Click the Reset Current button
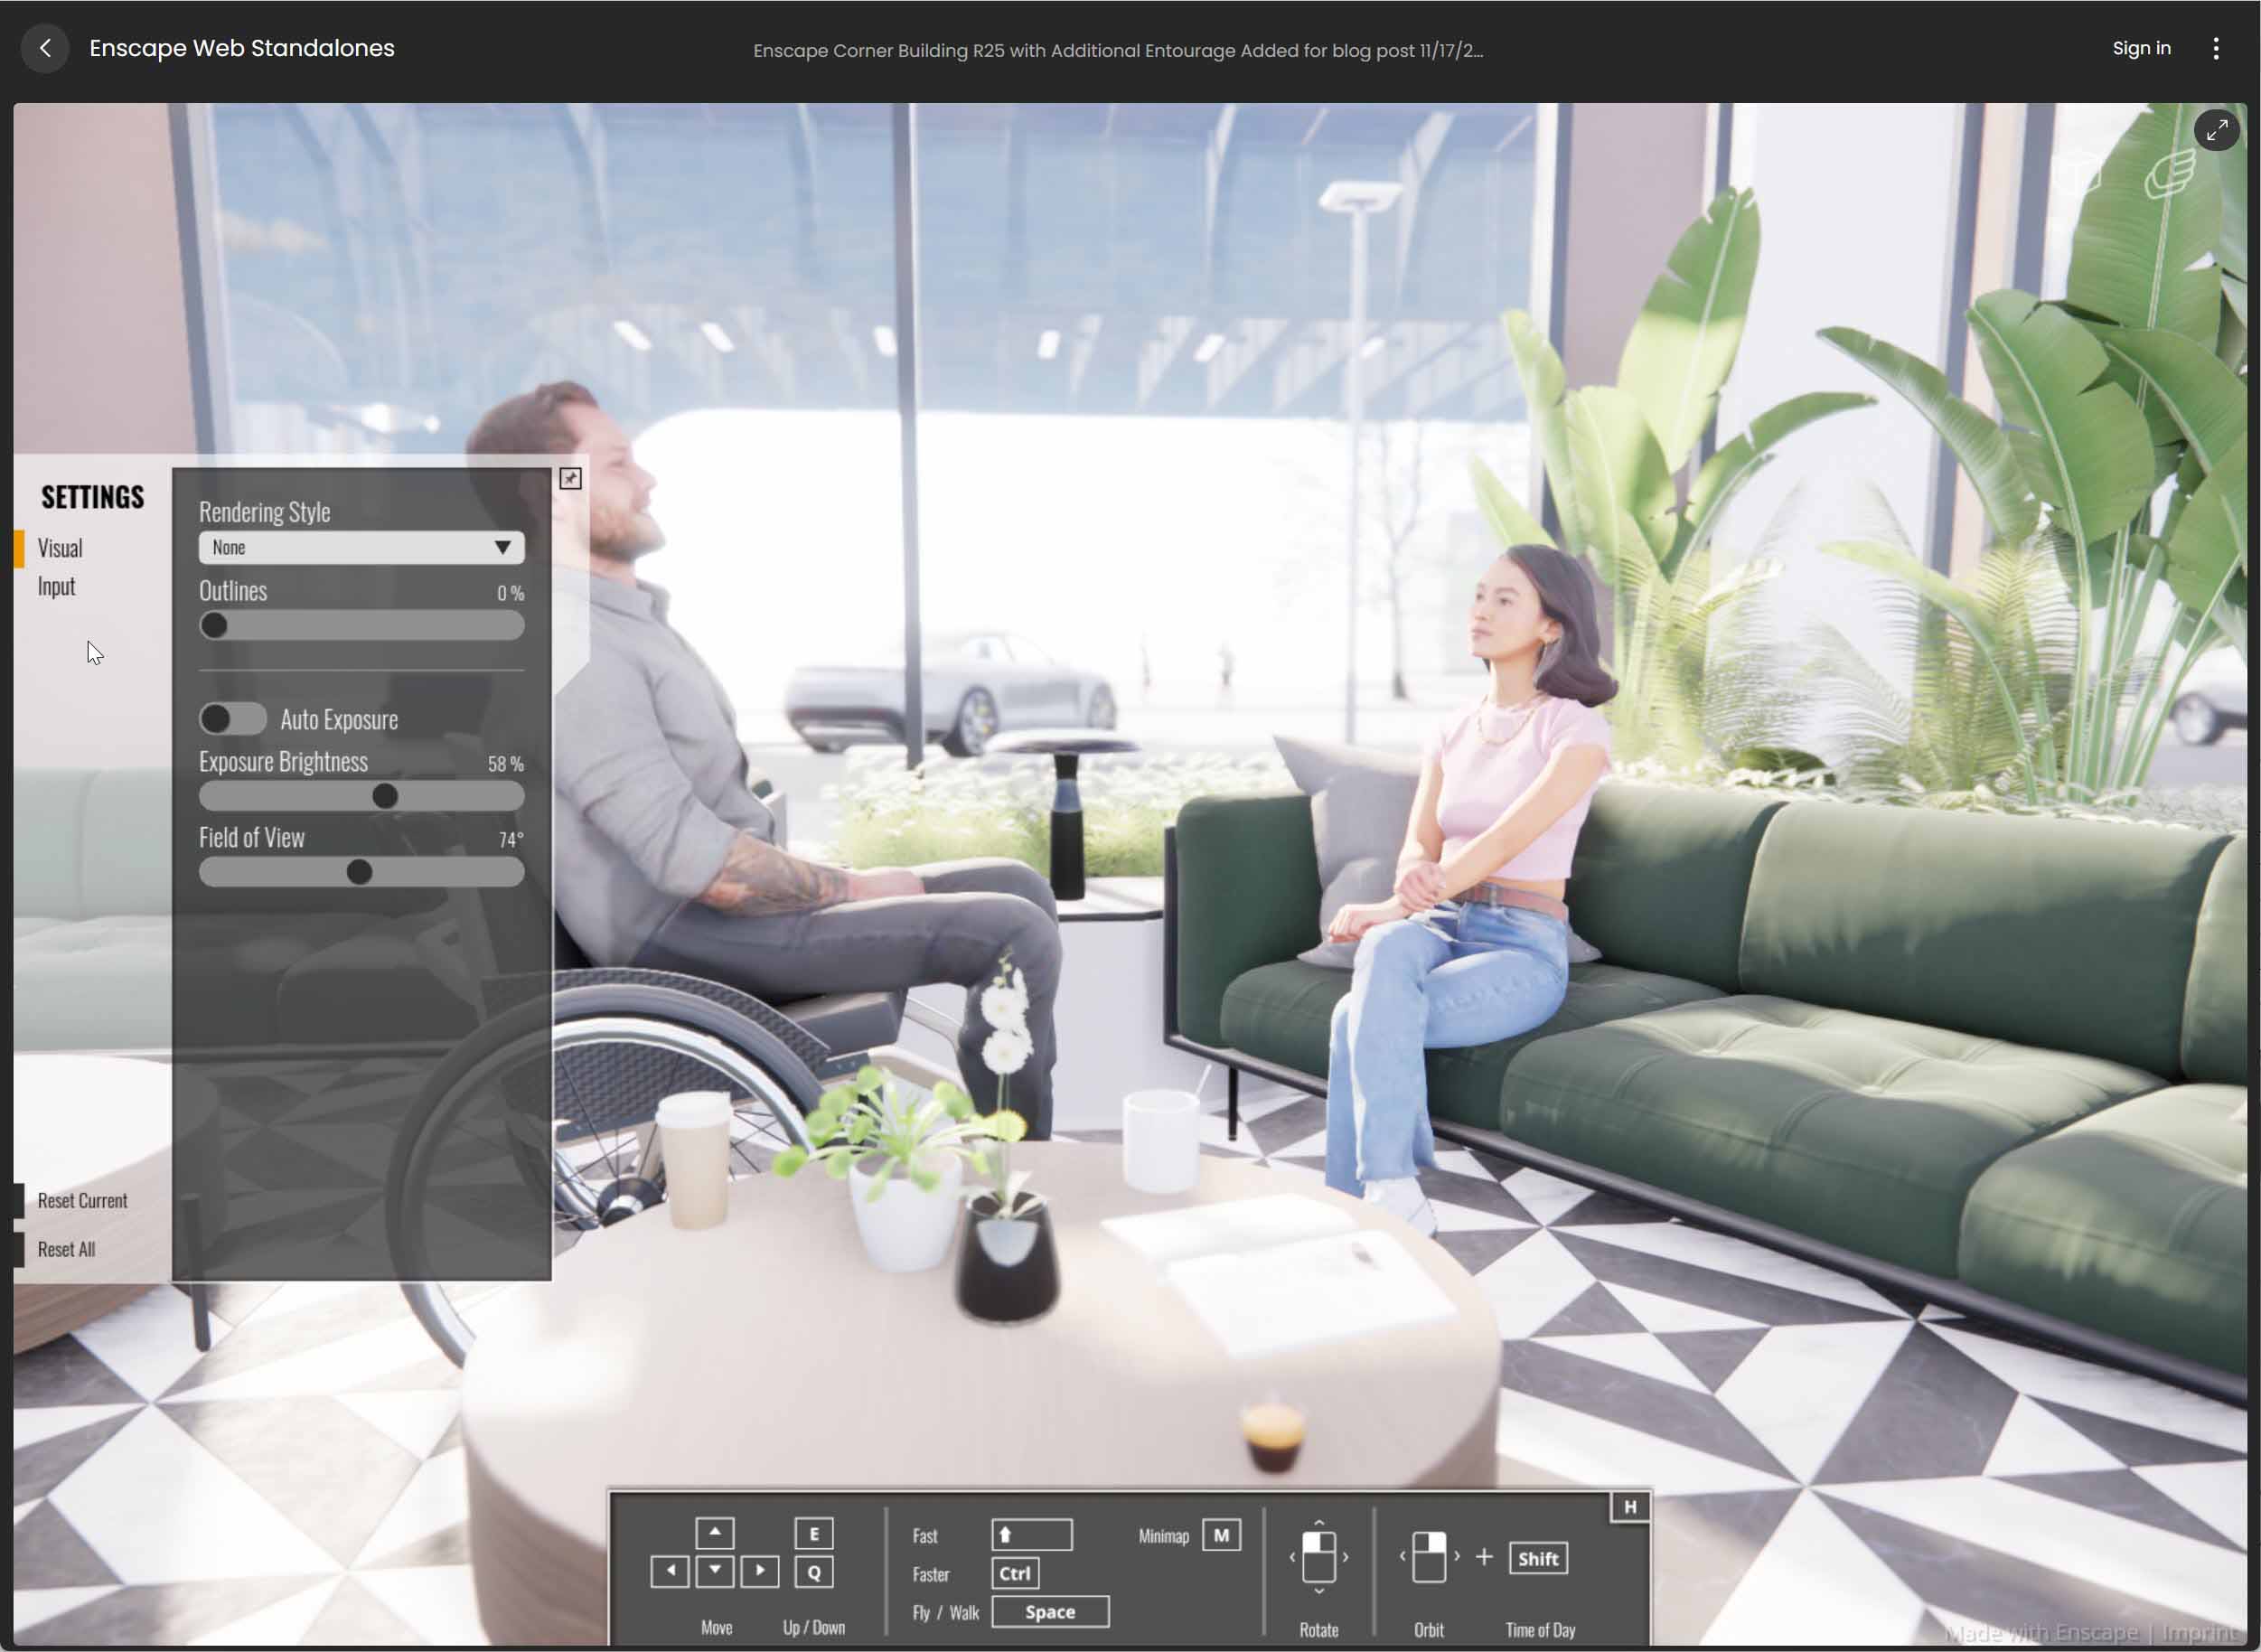The height and width of the screenshot is (1652, 2261). pyautogui.click(x=82, y=1199)
